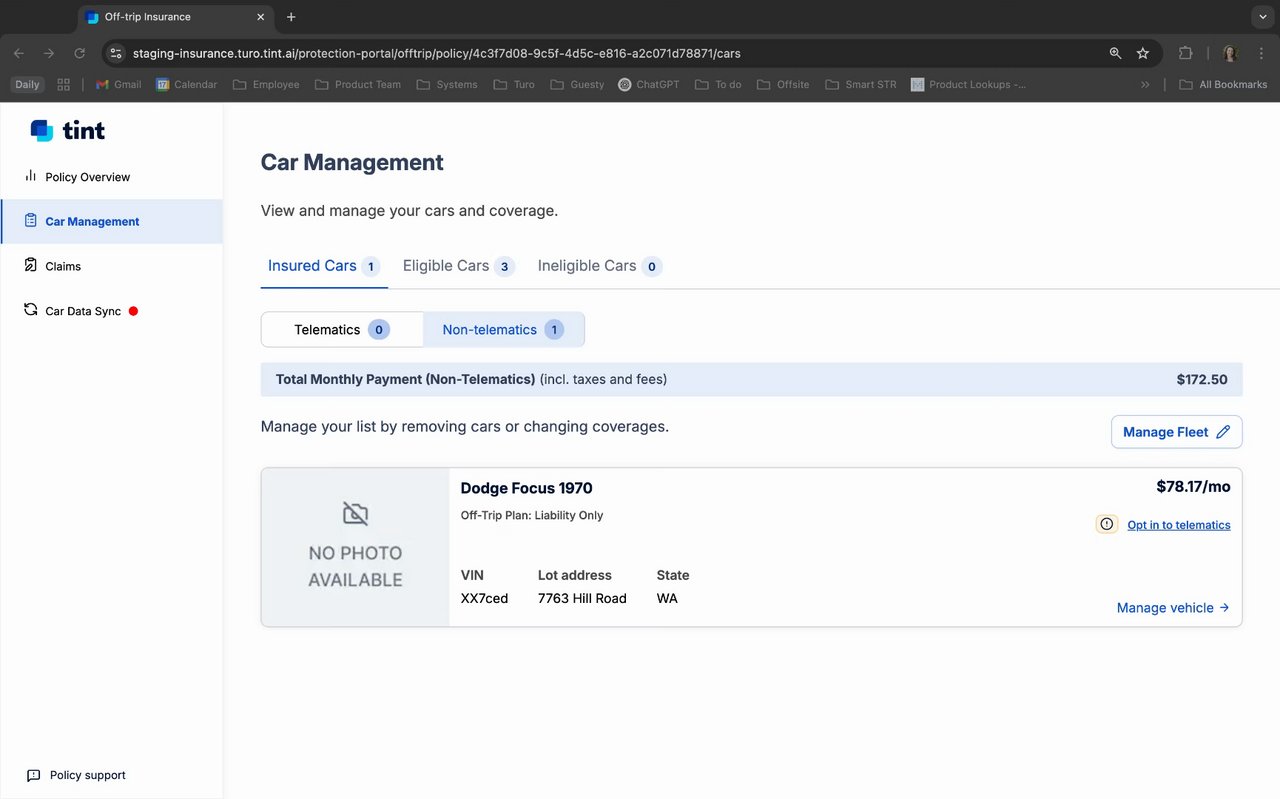This screenshot has width=1280, height=799.
Task: Click the telematics warning info icon
Action: [x=1106, y=524]
